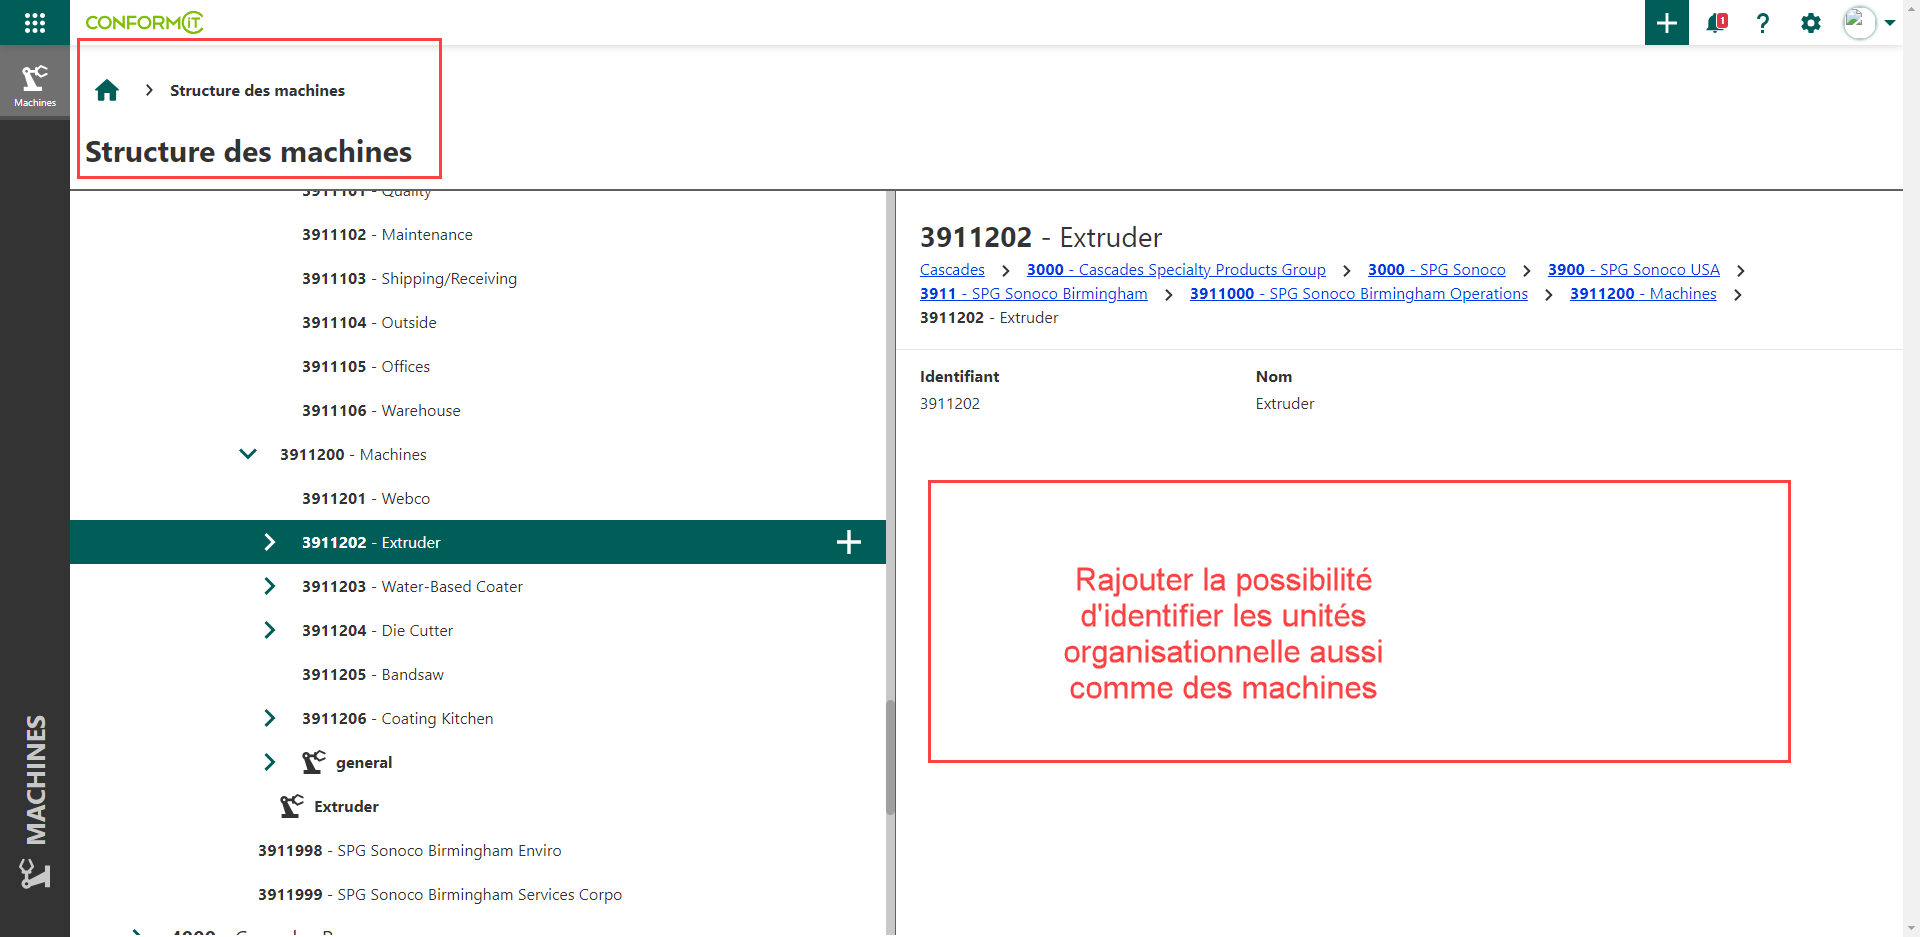The width and height of the screenshot is (1920, 937).
Task: Open the Machines module in the sidebar
Action: [x=35, y=86]
